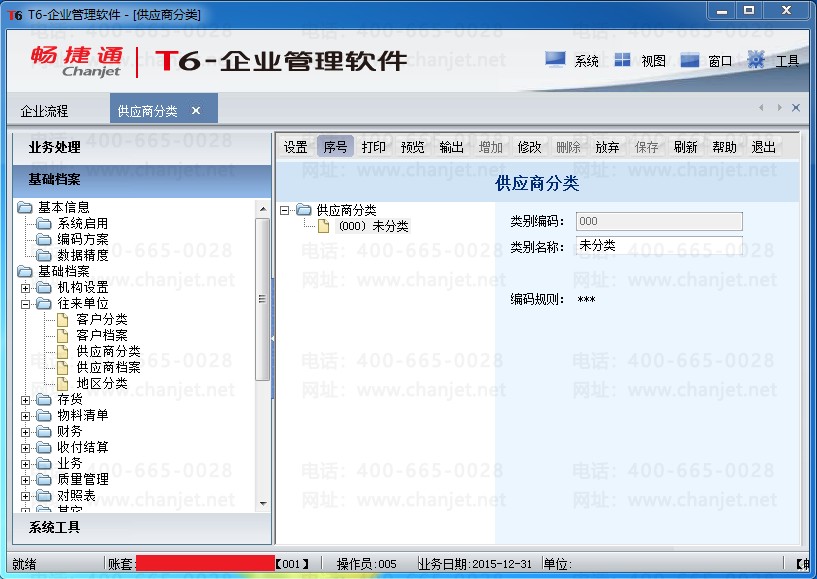Click the 增加 toolbar button
Image resolution: width=817 pixels, height=579 pixels.
[490, 147]
